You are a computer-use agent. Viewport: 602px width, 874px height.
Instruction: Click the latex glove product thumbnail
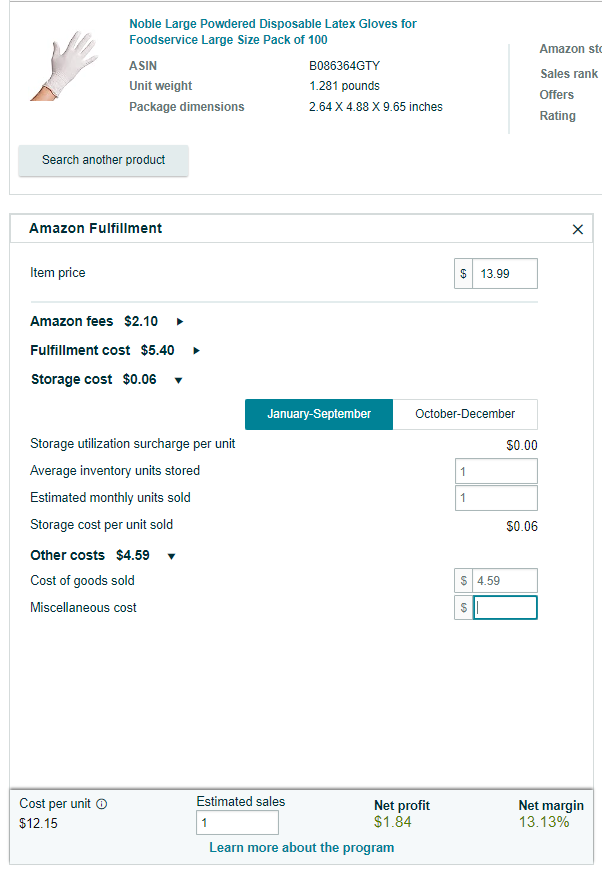[65, 66]
